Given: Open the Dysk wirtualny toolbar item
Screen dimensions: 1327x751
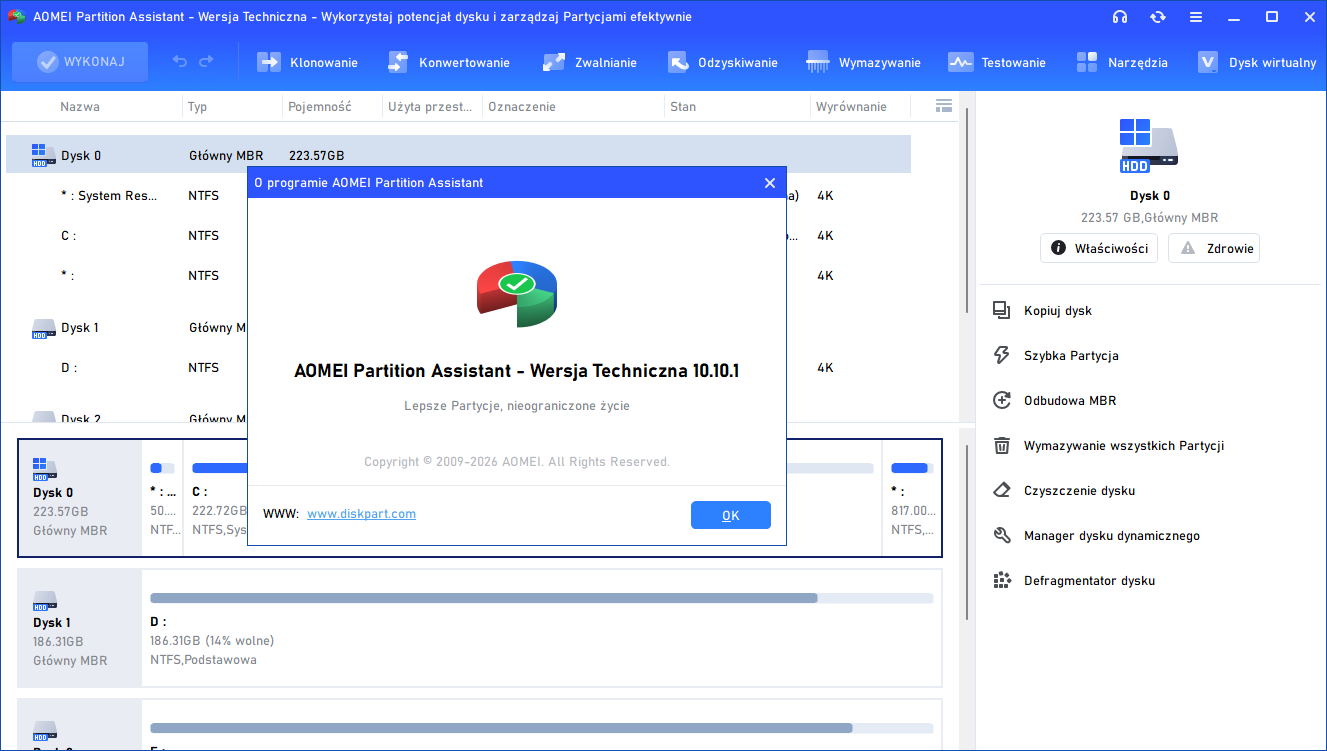Looking at the screenshot, I should 1257,62.
